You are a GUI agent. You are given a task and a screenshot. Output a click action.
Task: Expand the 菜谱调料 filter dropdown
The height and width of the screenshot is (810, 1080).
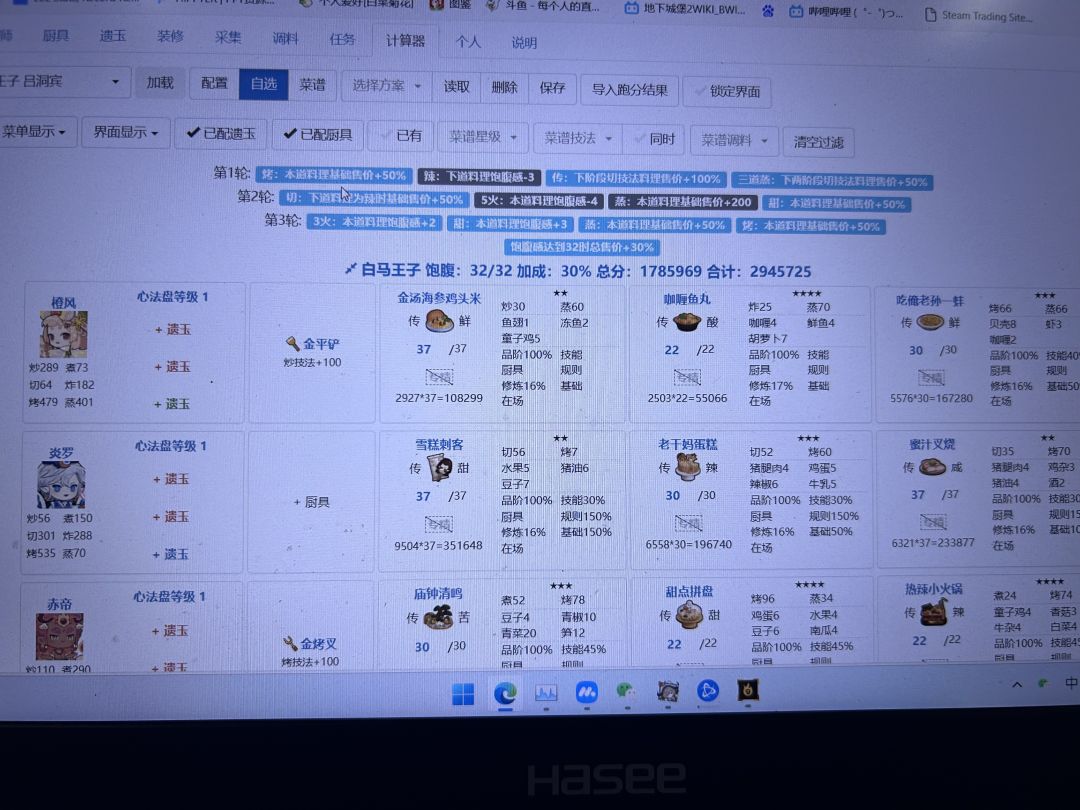click(734, 141)
